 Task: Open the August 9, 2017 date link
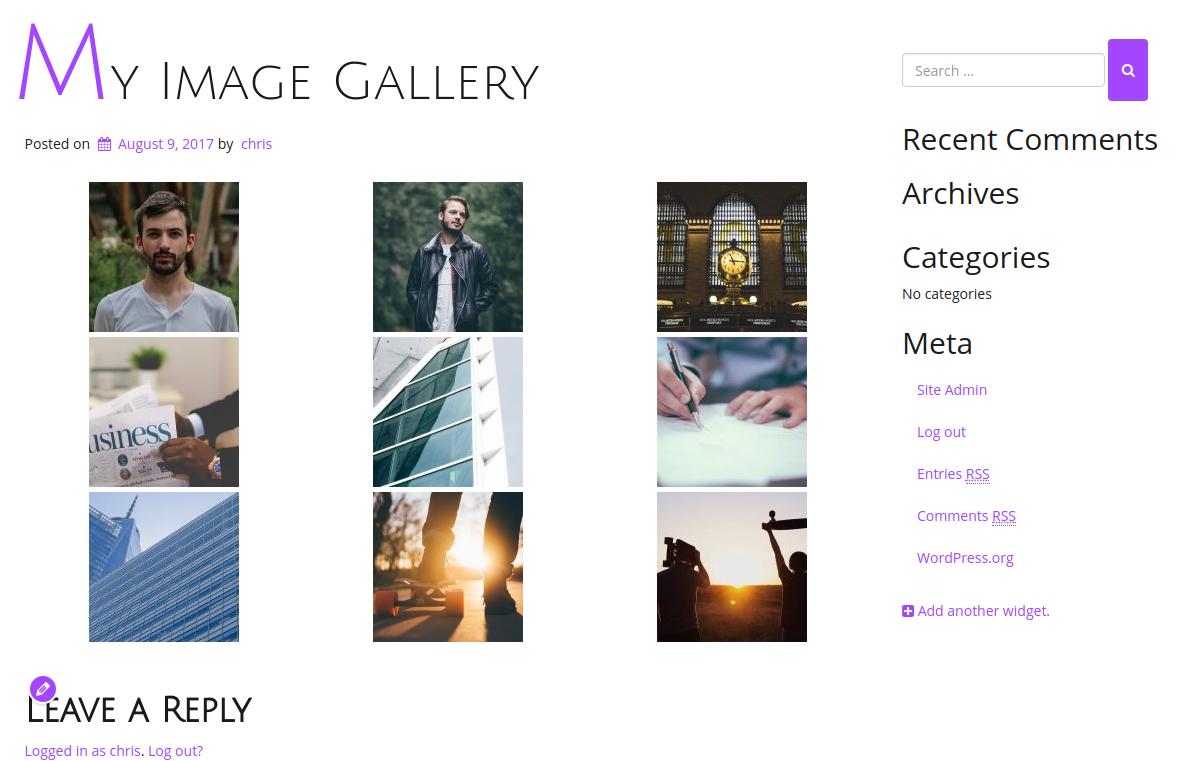166,144
